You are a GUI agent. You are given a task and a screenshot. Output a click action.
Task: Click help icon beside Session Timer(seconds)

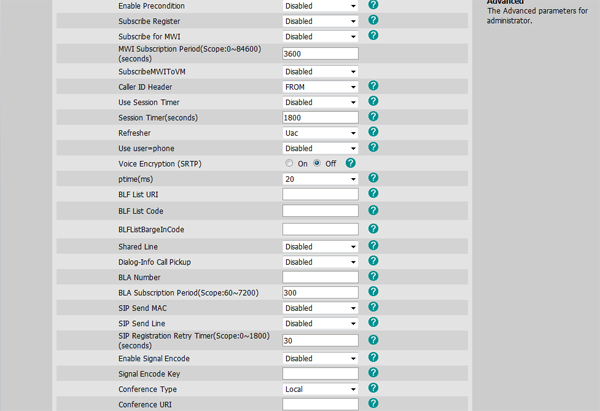373,116
